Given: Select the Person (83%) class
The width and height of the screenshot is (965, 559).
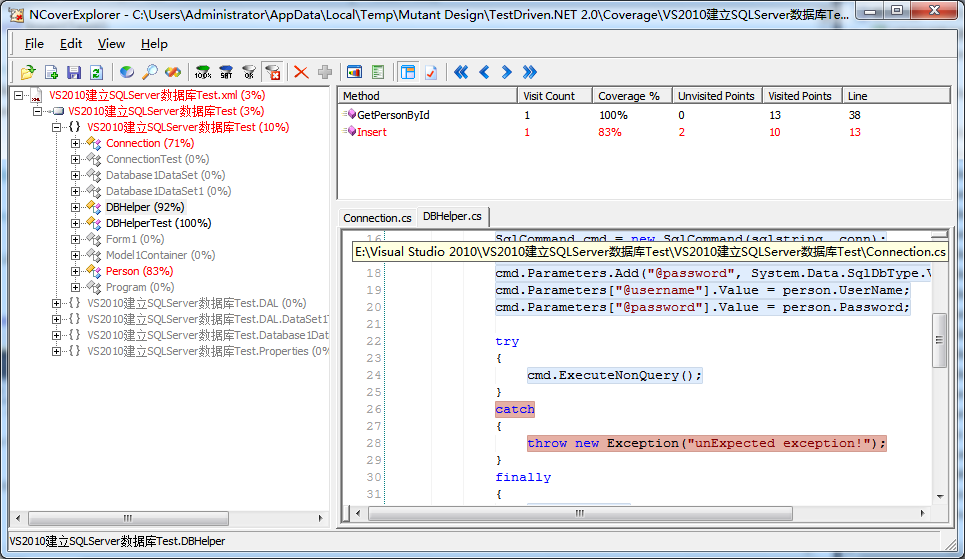Looking at the screenshot, I should click(139, 271).
